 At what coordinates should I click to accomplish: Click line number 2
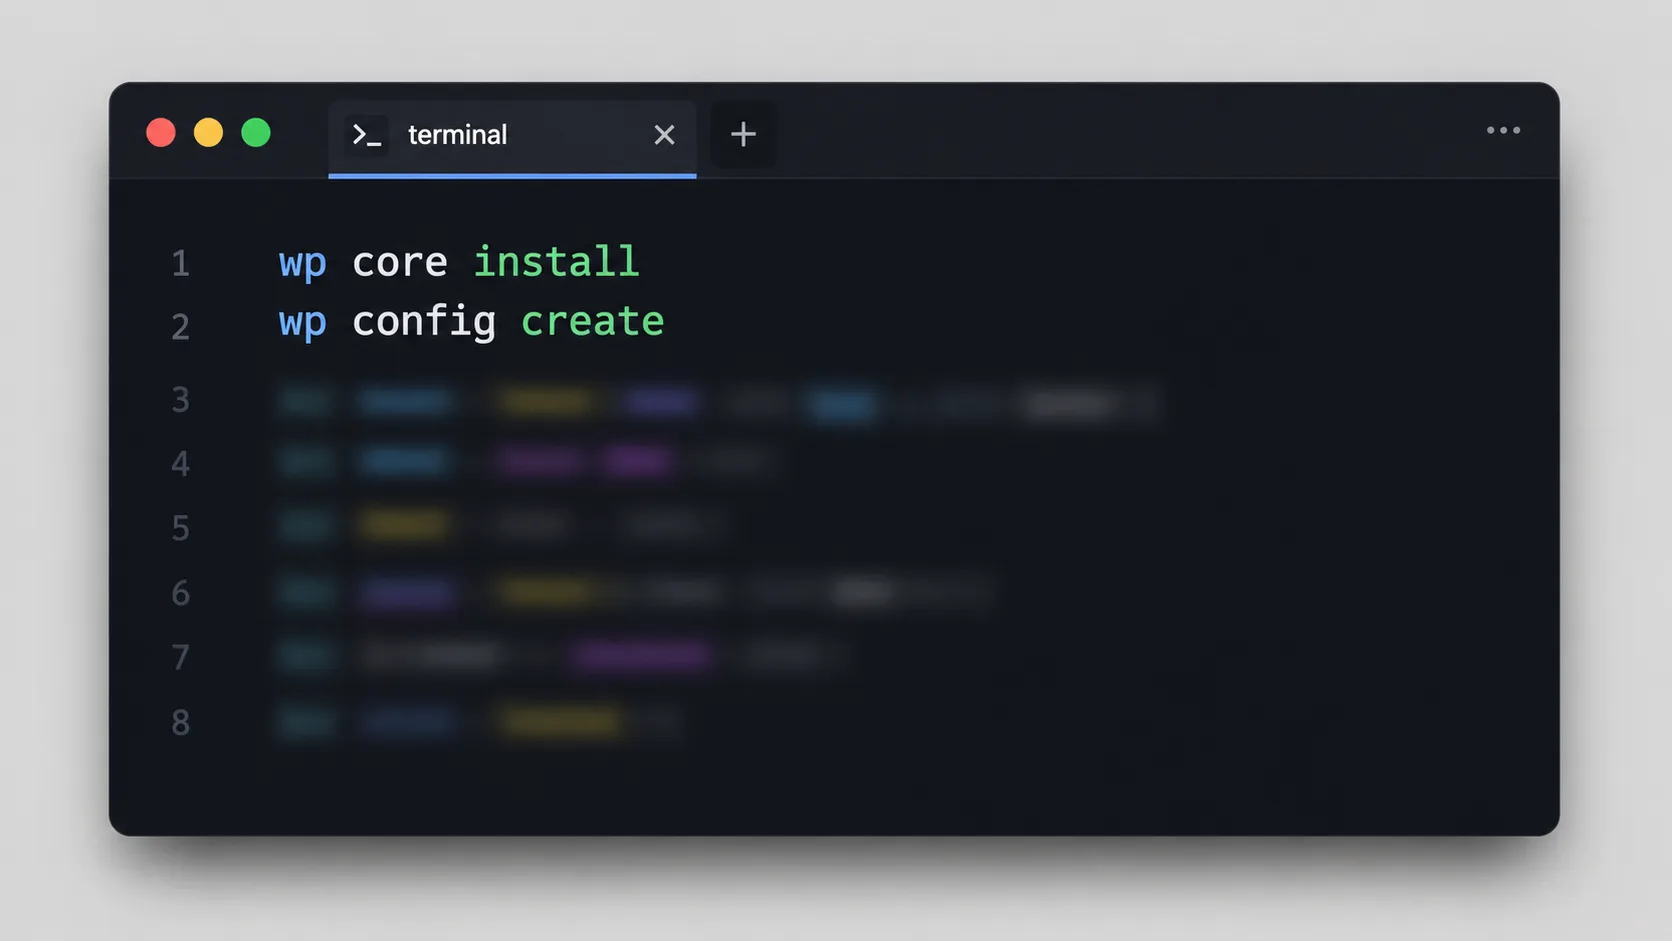(x=180, y=327)
